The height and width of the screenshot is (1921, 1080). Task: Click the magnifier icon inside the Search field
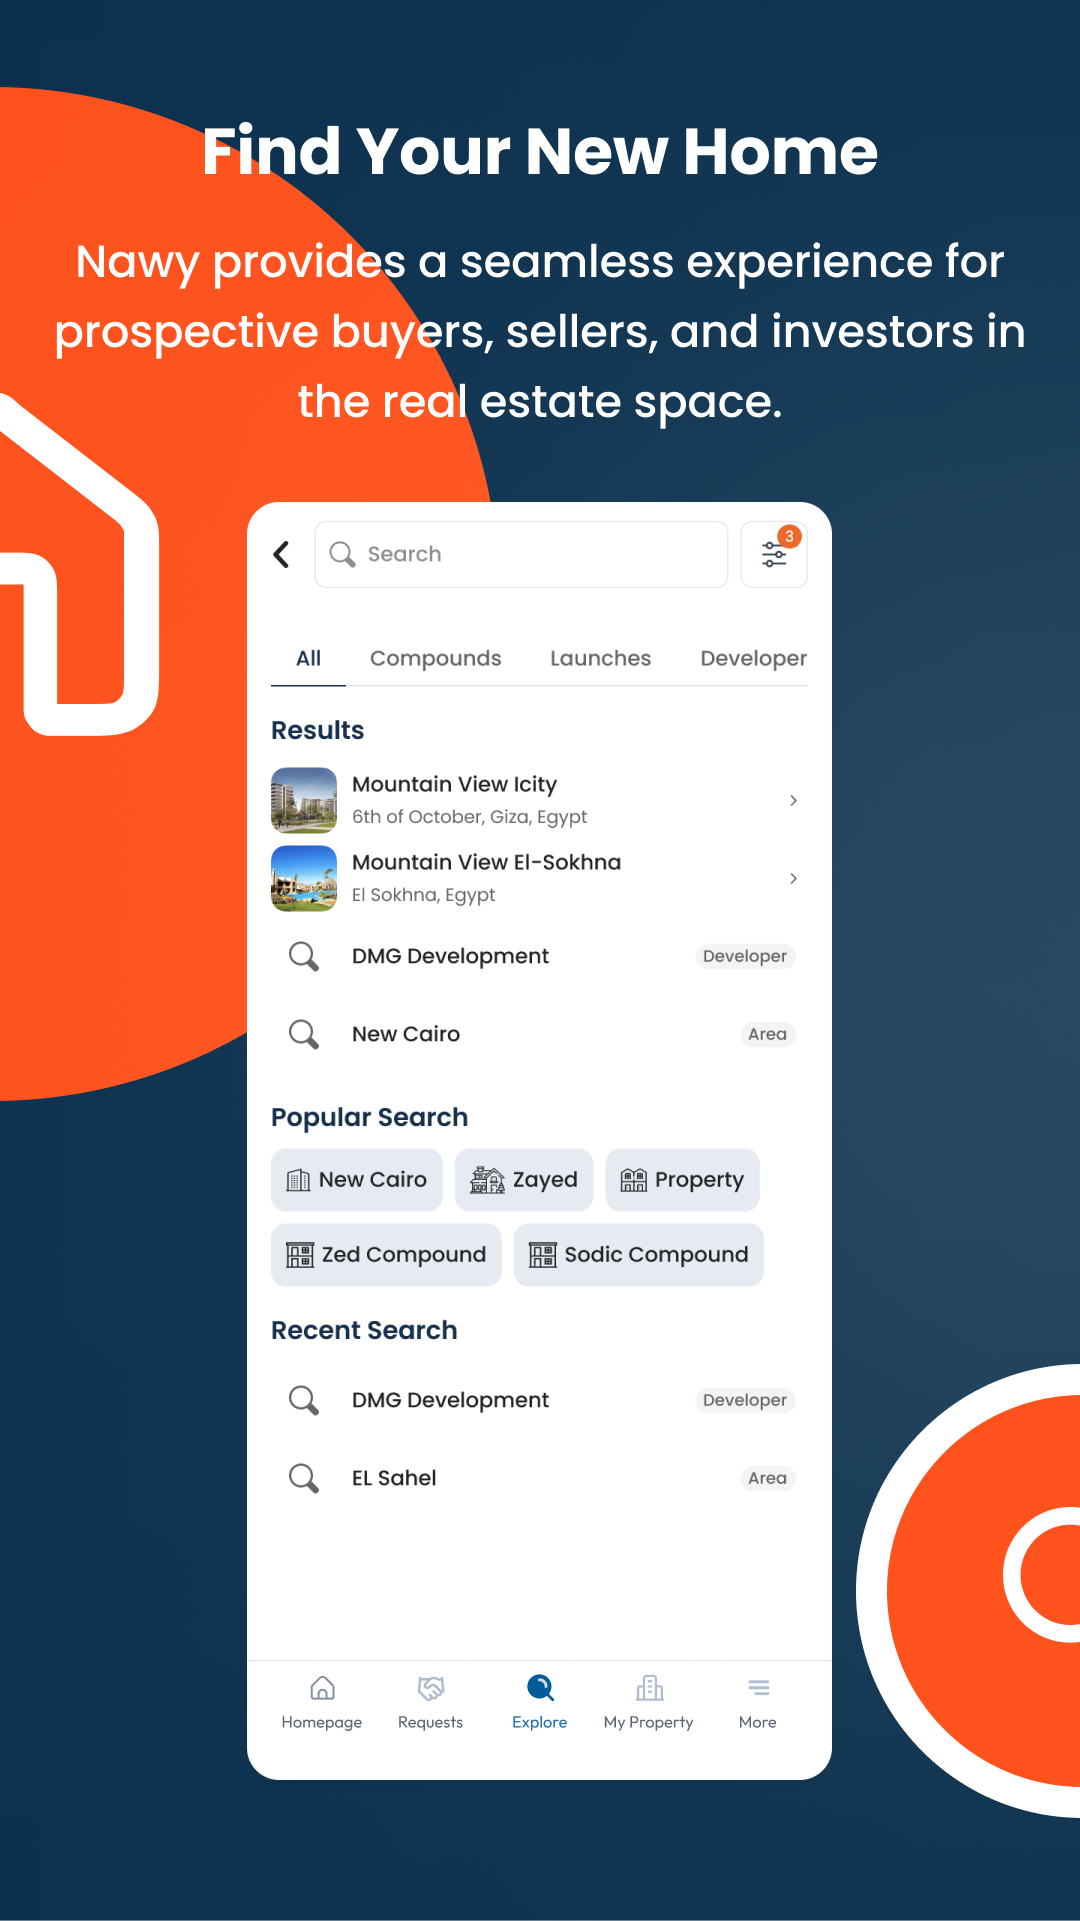[x=342, y=554]
